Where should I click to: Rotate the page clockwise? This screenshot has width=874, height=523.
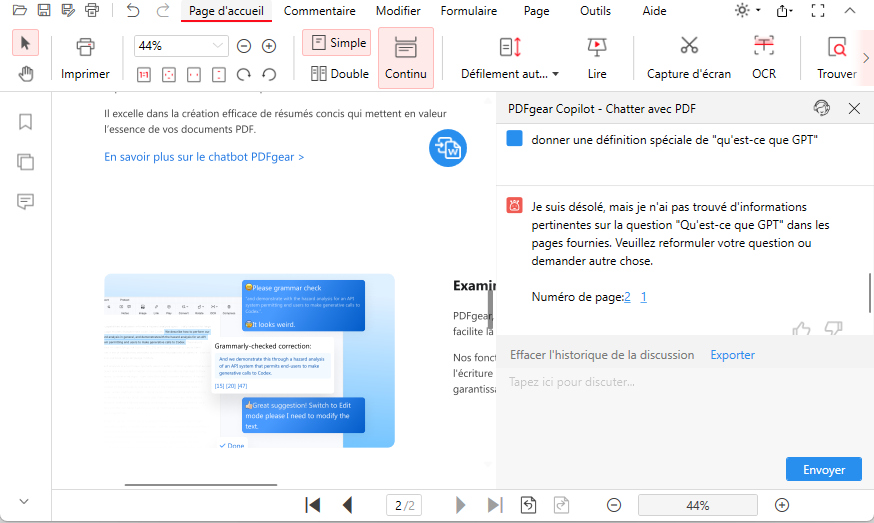click(x=244, y=74)
